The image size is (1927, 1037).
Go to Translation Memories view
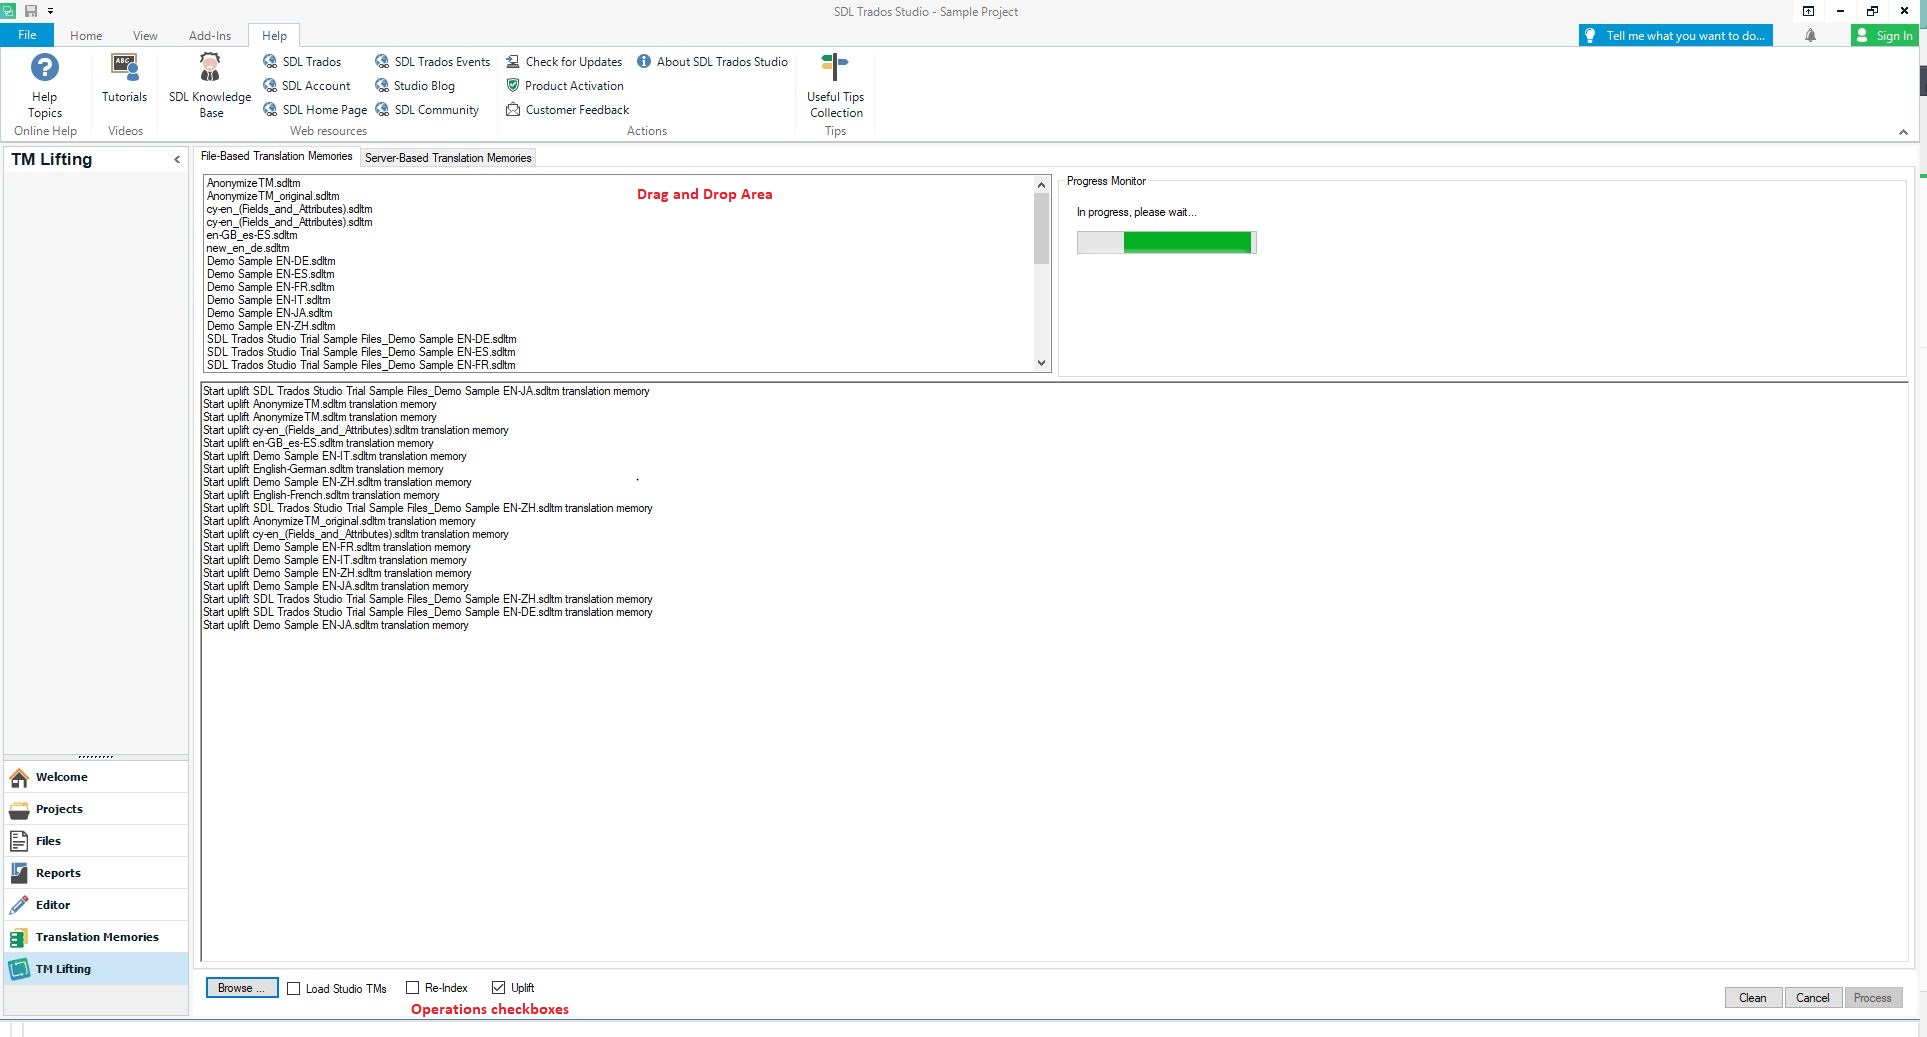[x=96, y=937]
